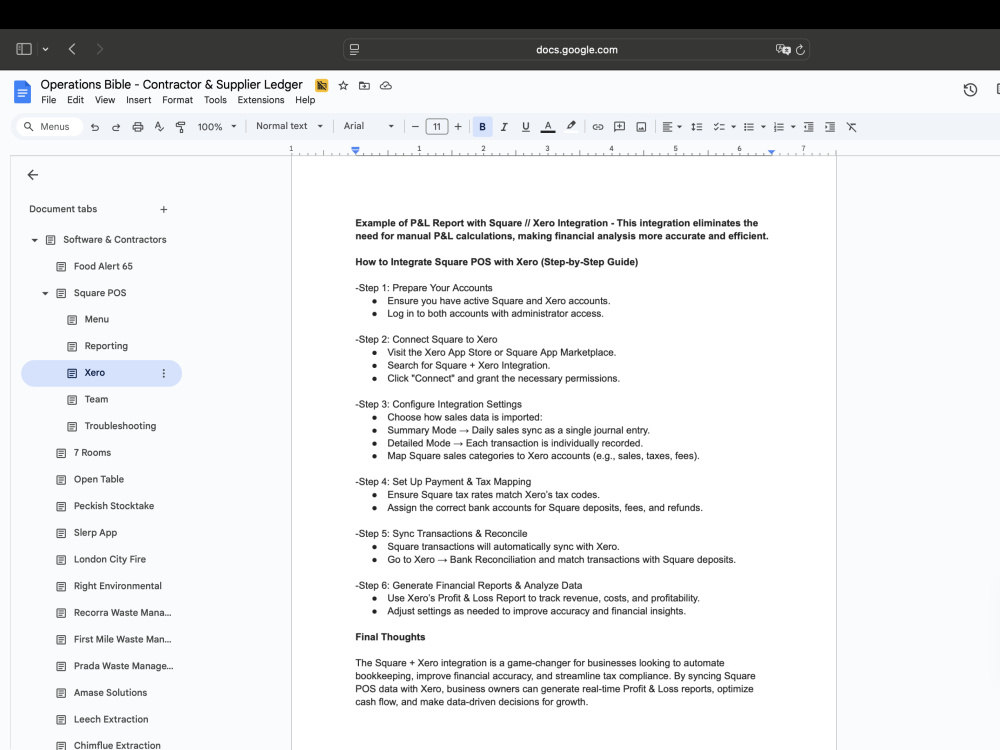The image size is (1000, 750).
Task: Open the London City Fire tab
Action: pos(110,559)
